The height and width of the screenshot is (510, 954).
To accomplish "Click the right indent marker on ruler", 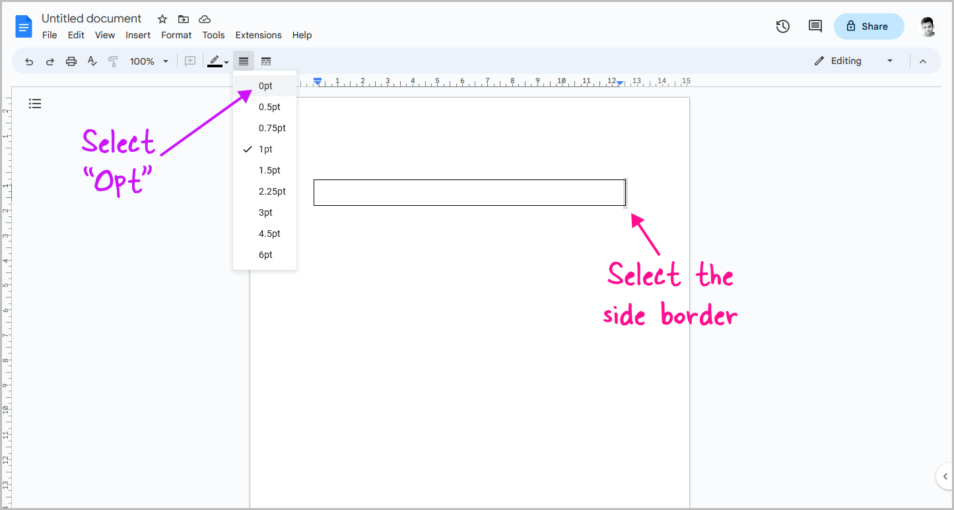I will tap(619, 82).
